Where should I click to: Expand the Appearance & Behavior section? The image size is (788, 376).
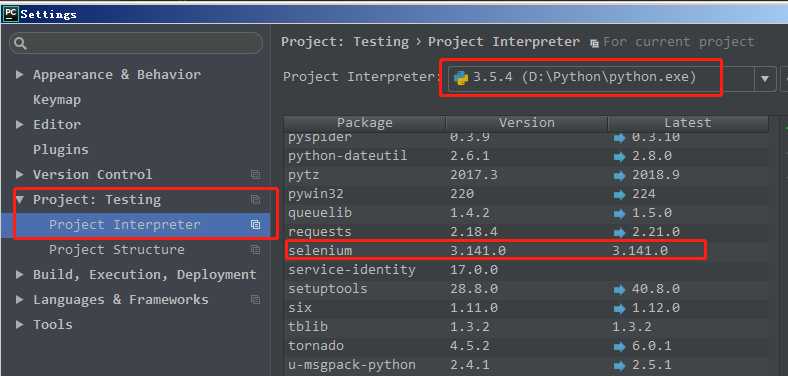[x=20, y=75]
